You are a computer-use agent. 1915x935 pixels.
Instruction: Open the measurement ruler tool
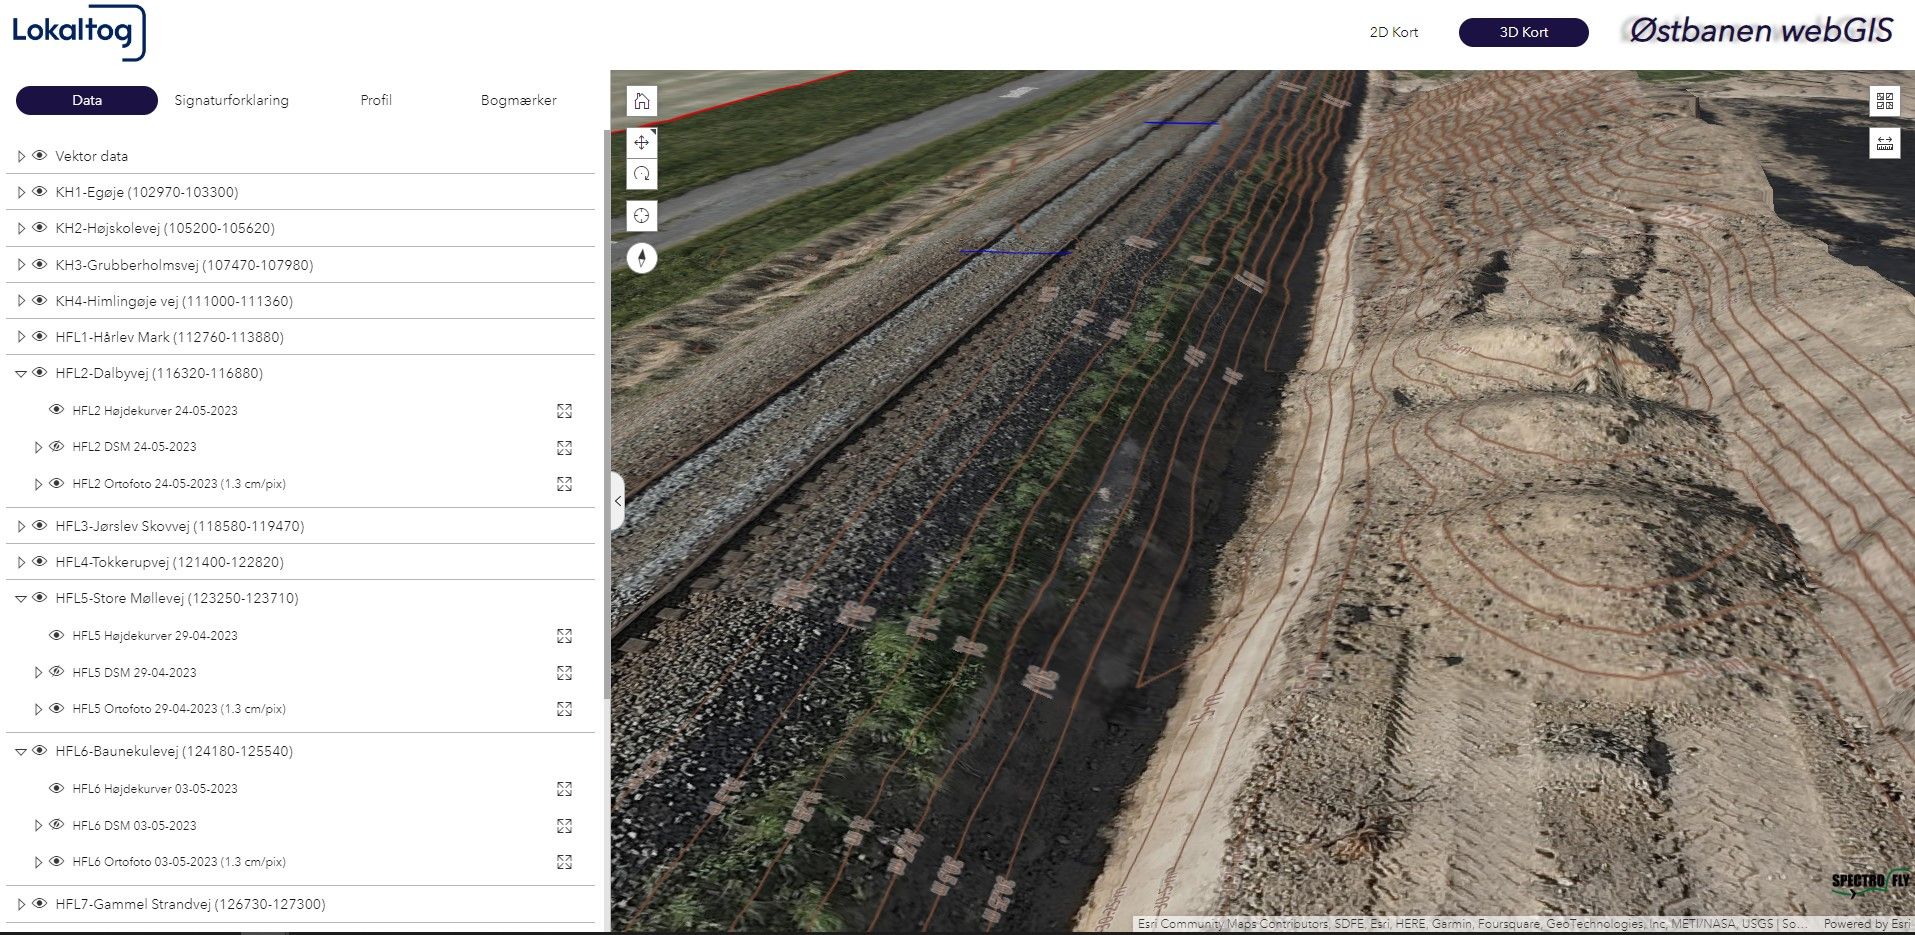pos(1885,143)
